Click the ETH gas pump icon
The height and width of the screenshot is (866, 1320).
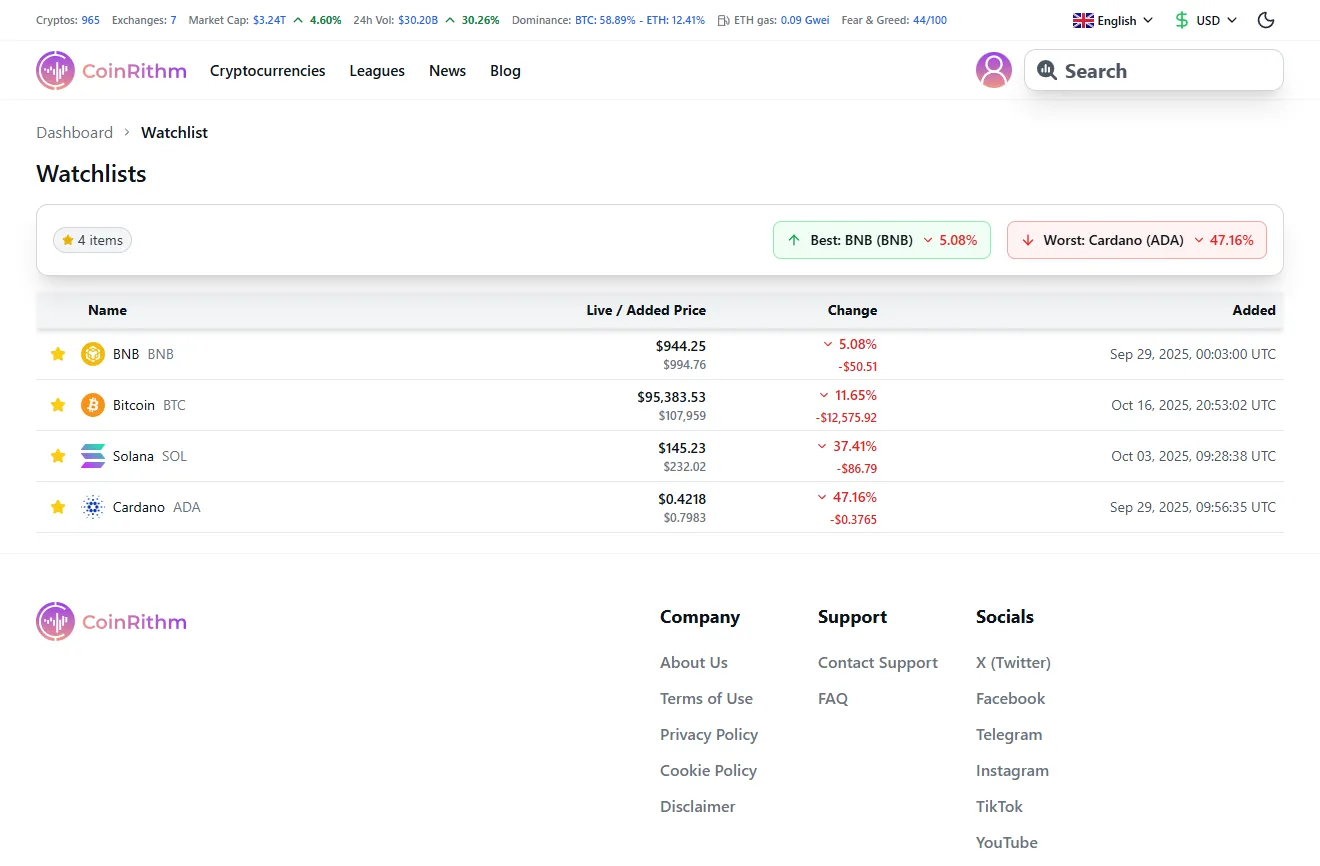coord(721,19)
